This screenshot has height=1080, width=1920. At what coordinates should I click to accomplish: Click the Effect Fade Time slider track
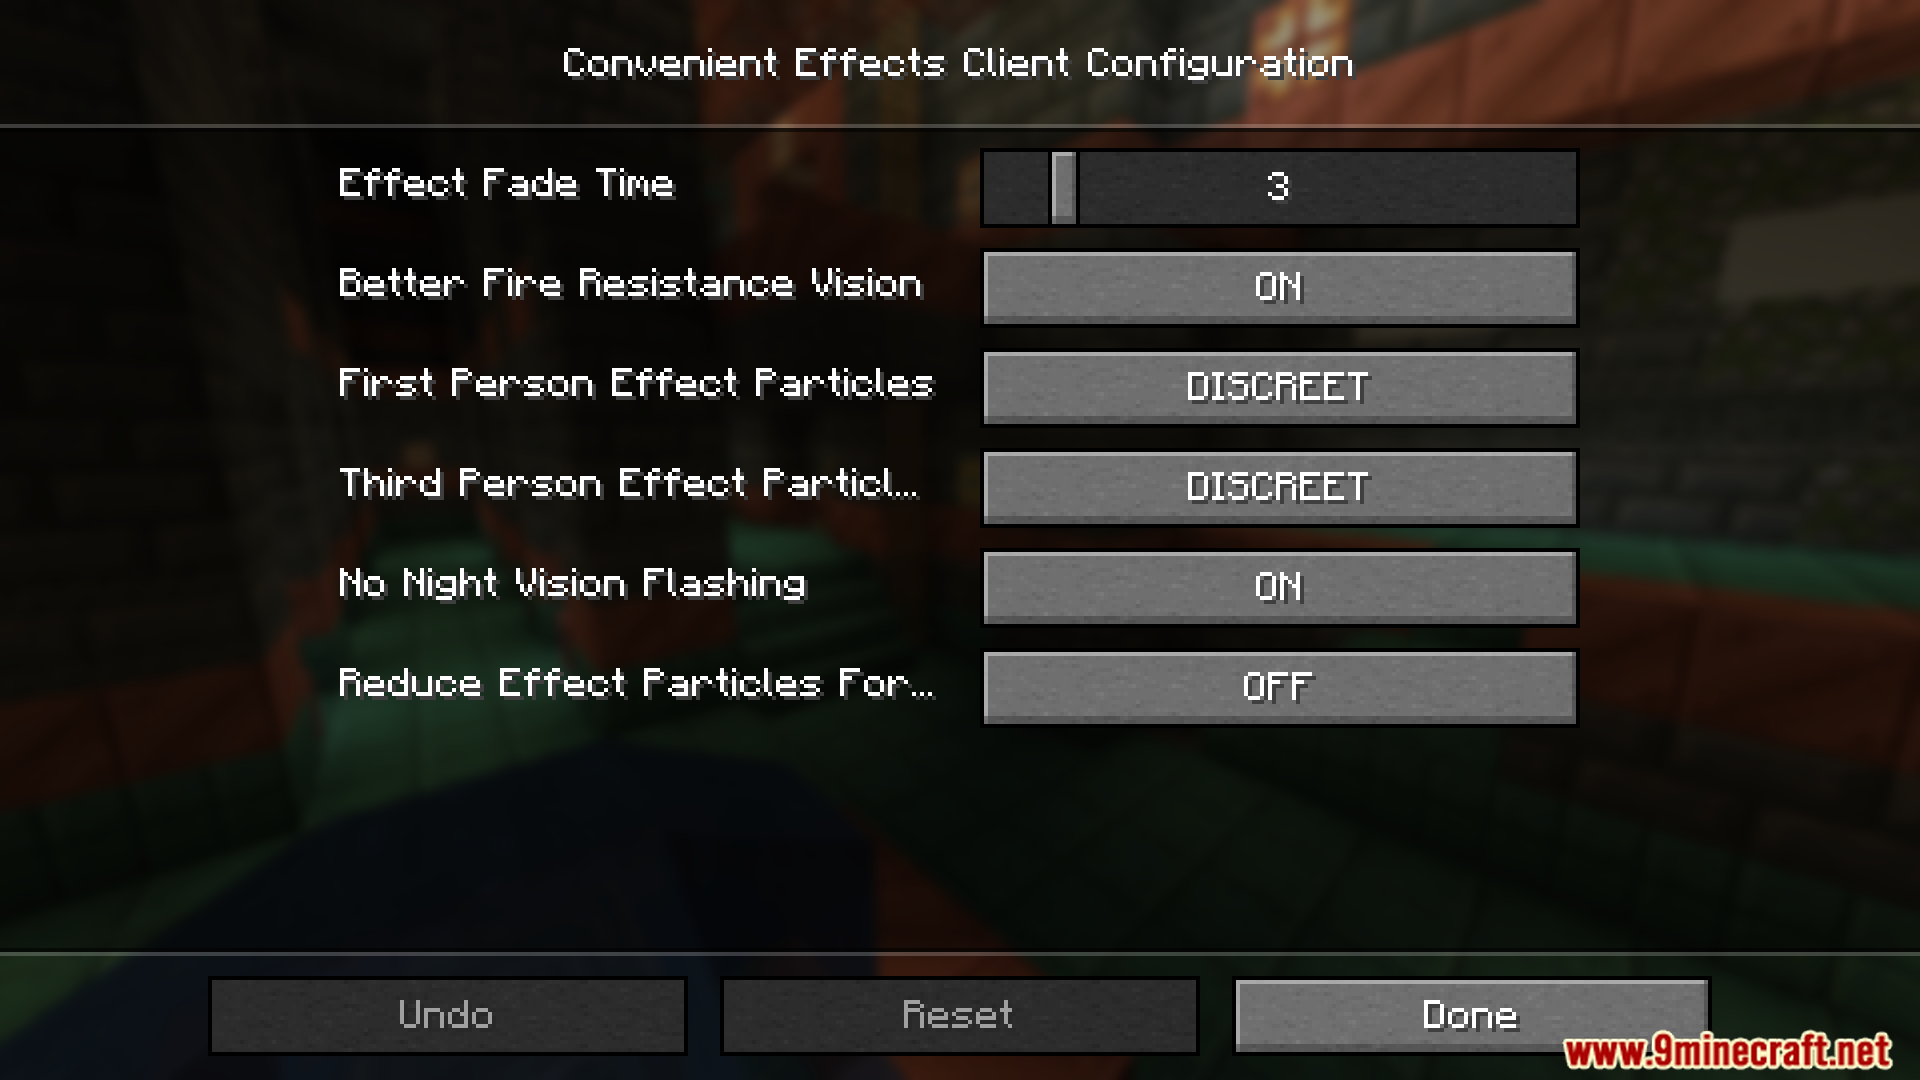coord(1279,187)
